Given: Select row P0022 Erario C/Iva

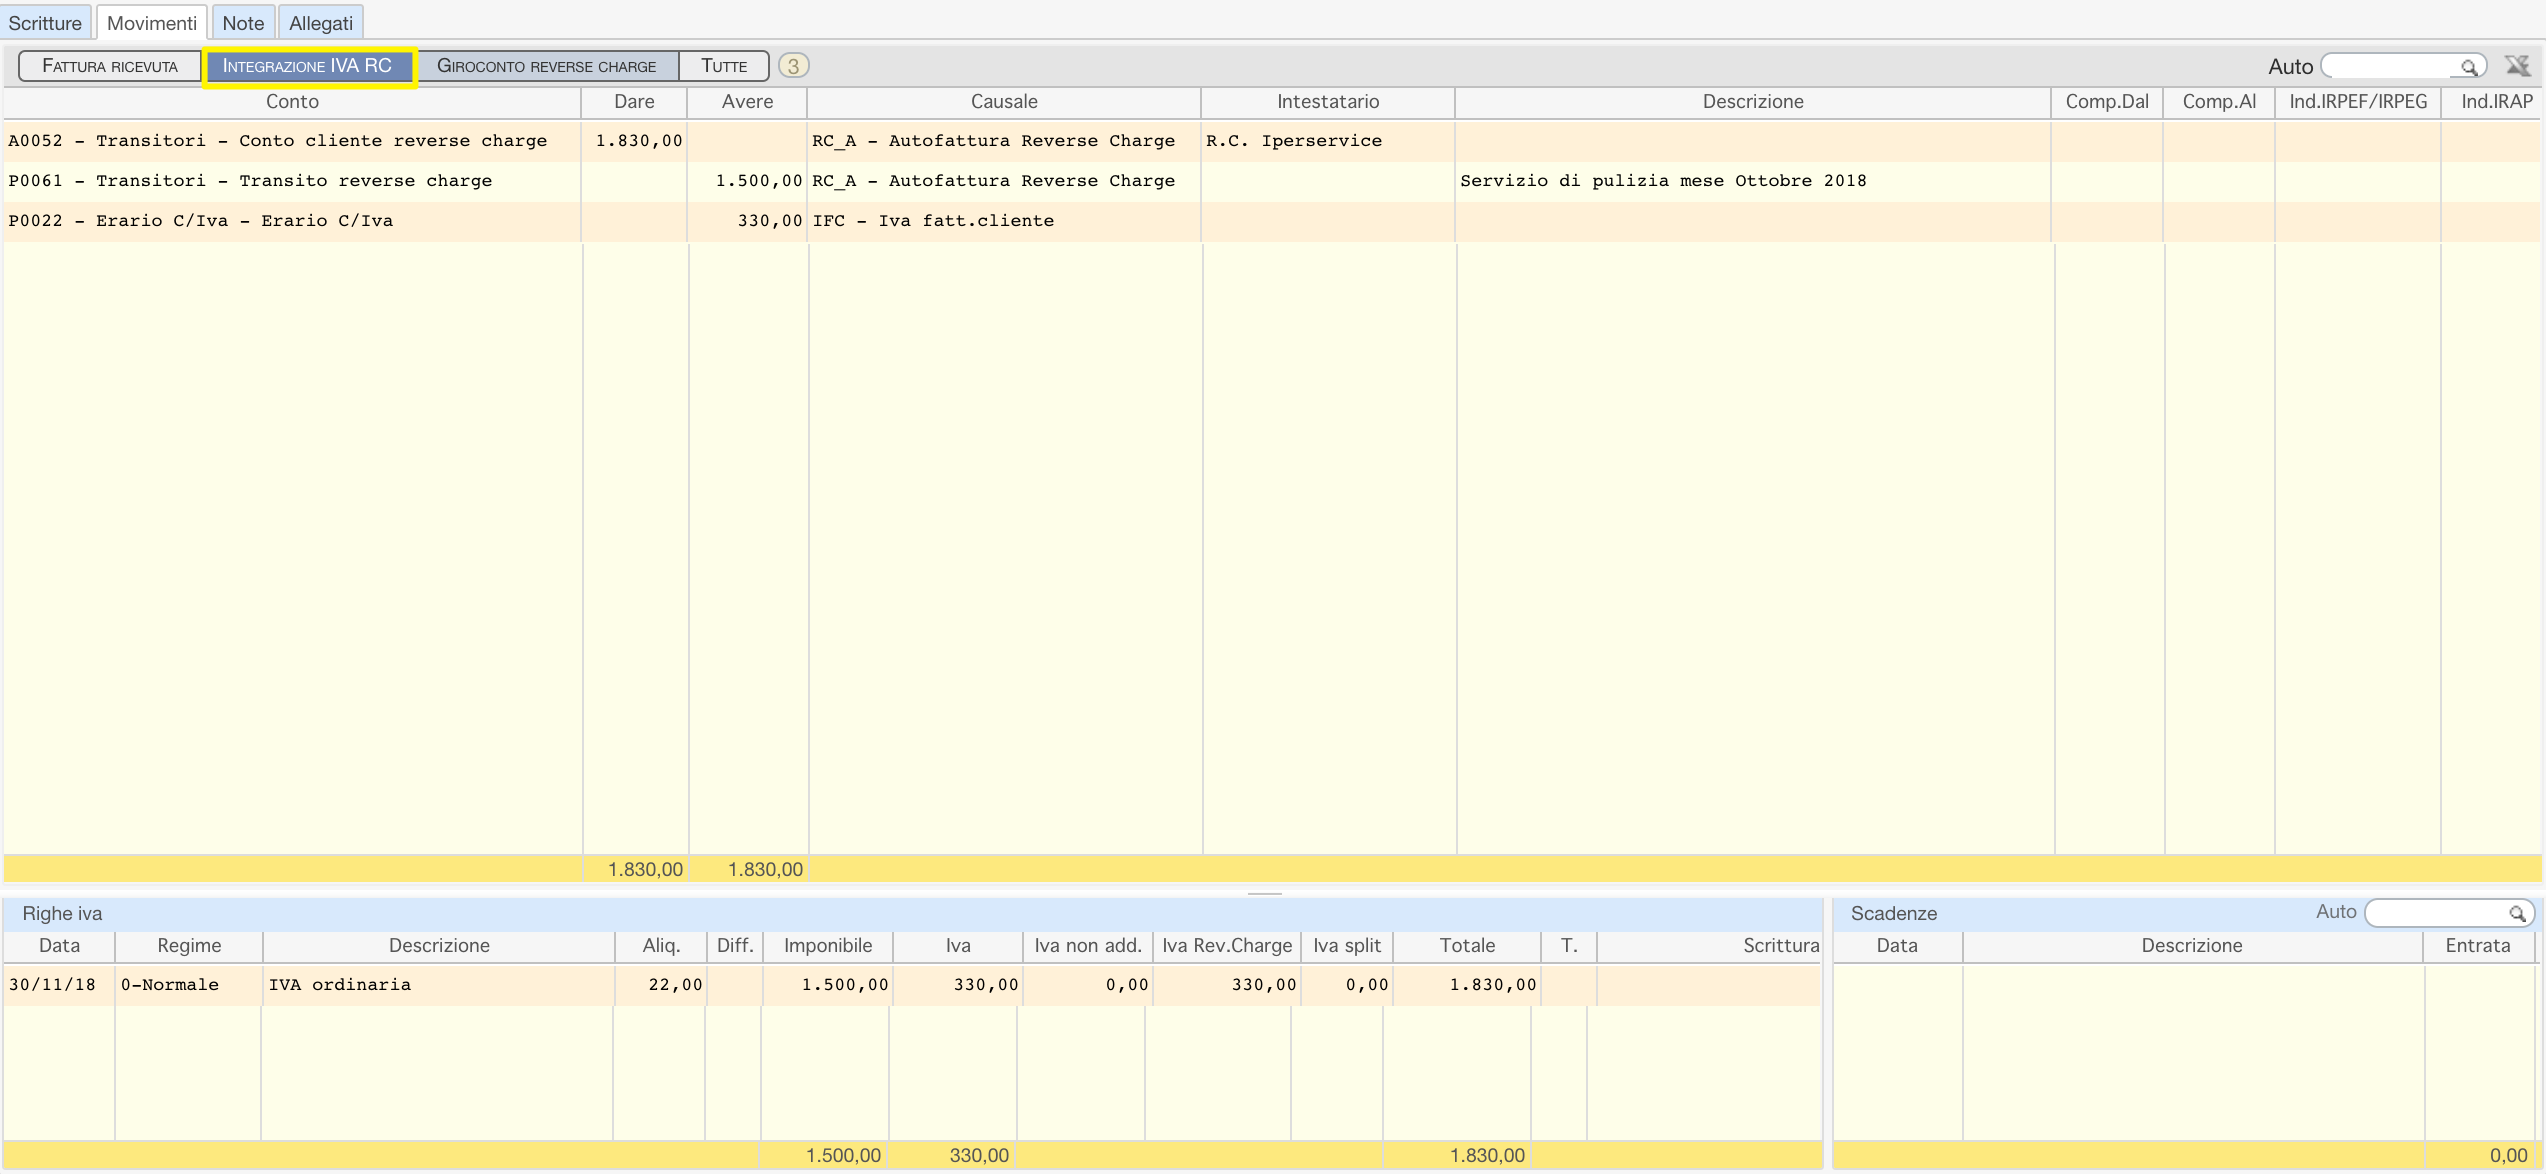Looking at the screenshot, I should (1272, 221).
